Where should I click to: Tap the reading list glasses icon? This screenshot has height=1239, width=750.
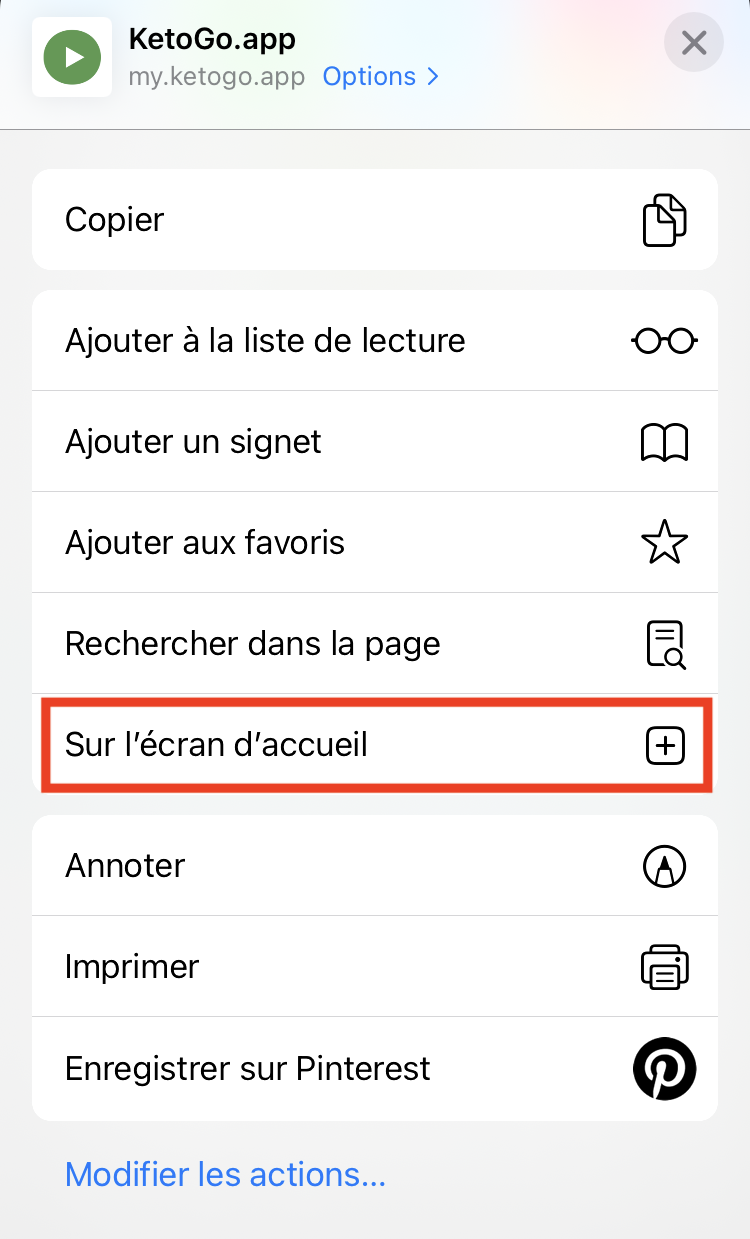pos(664,341)
